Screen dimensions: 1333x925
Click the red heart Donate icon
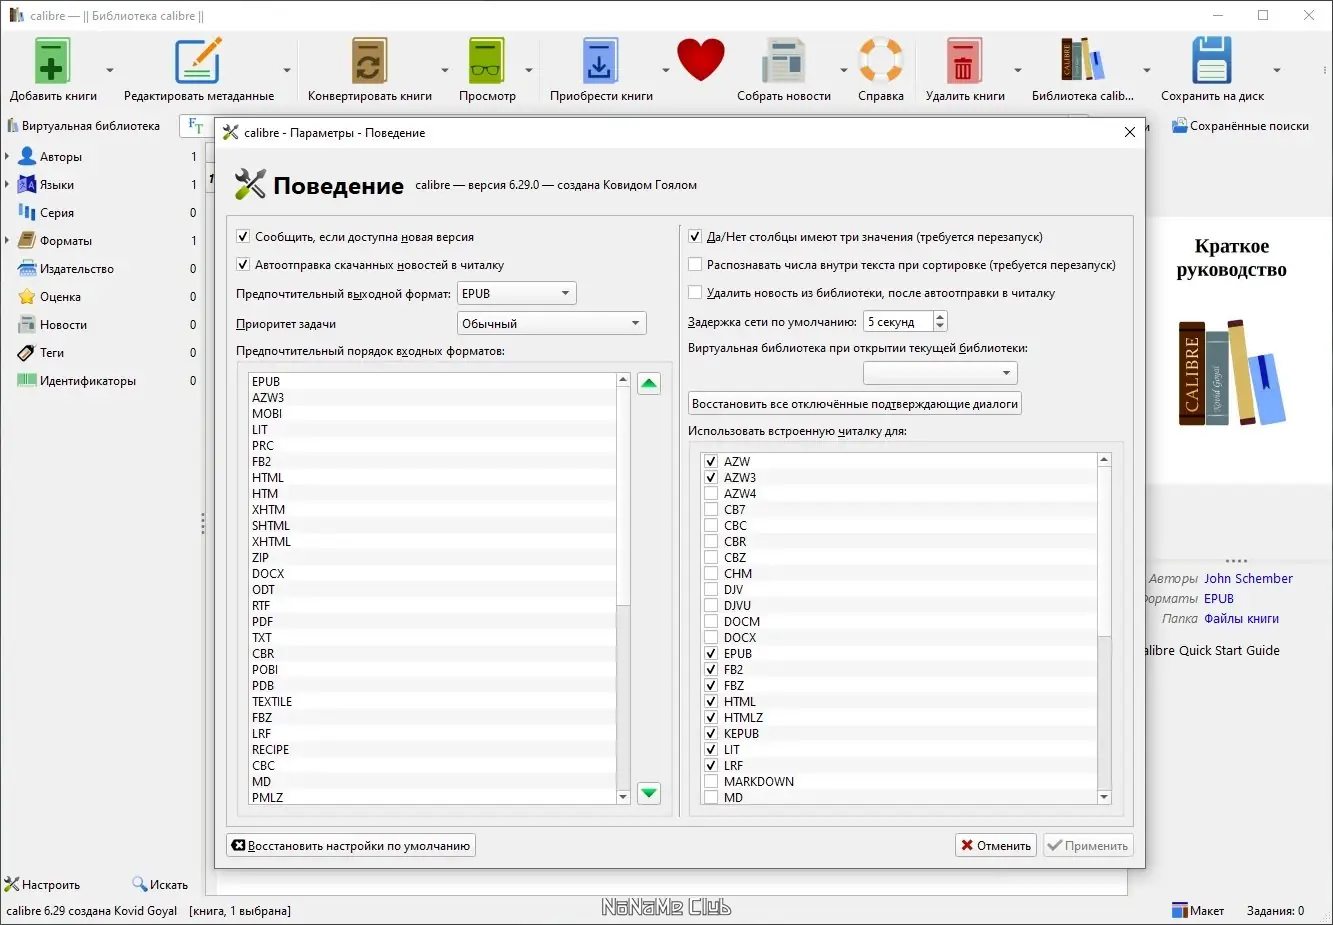700,60
